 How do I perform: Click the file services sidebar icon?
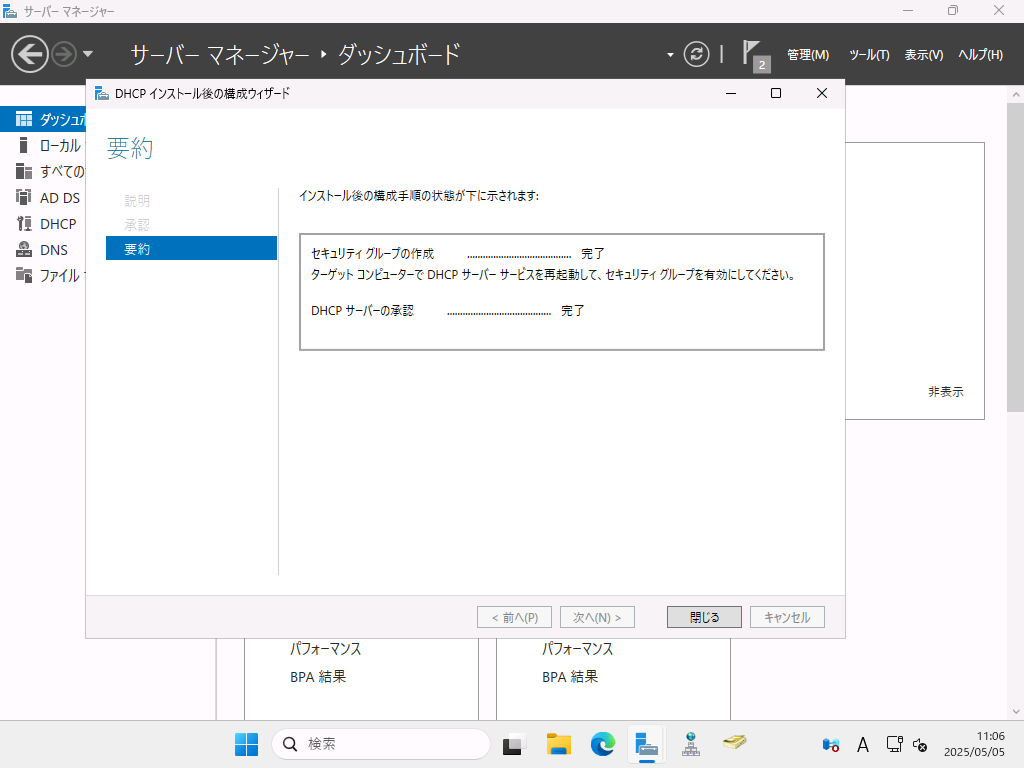click(x=24, y=275)
